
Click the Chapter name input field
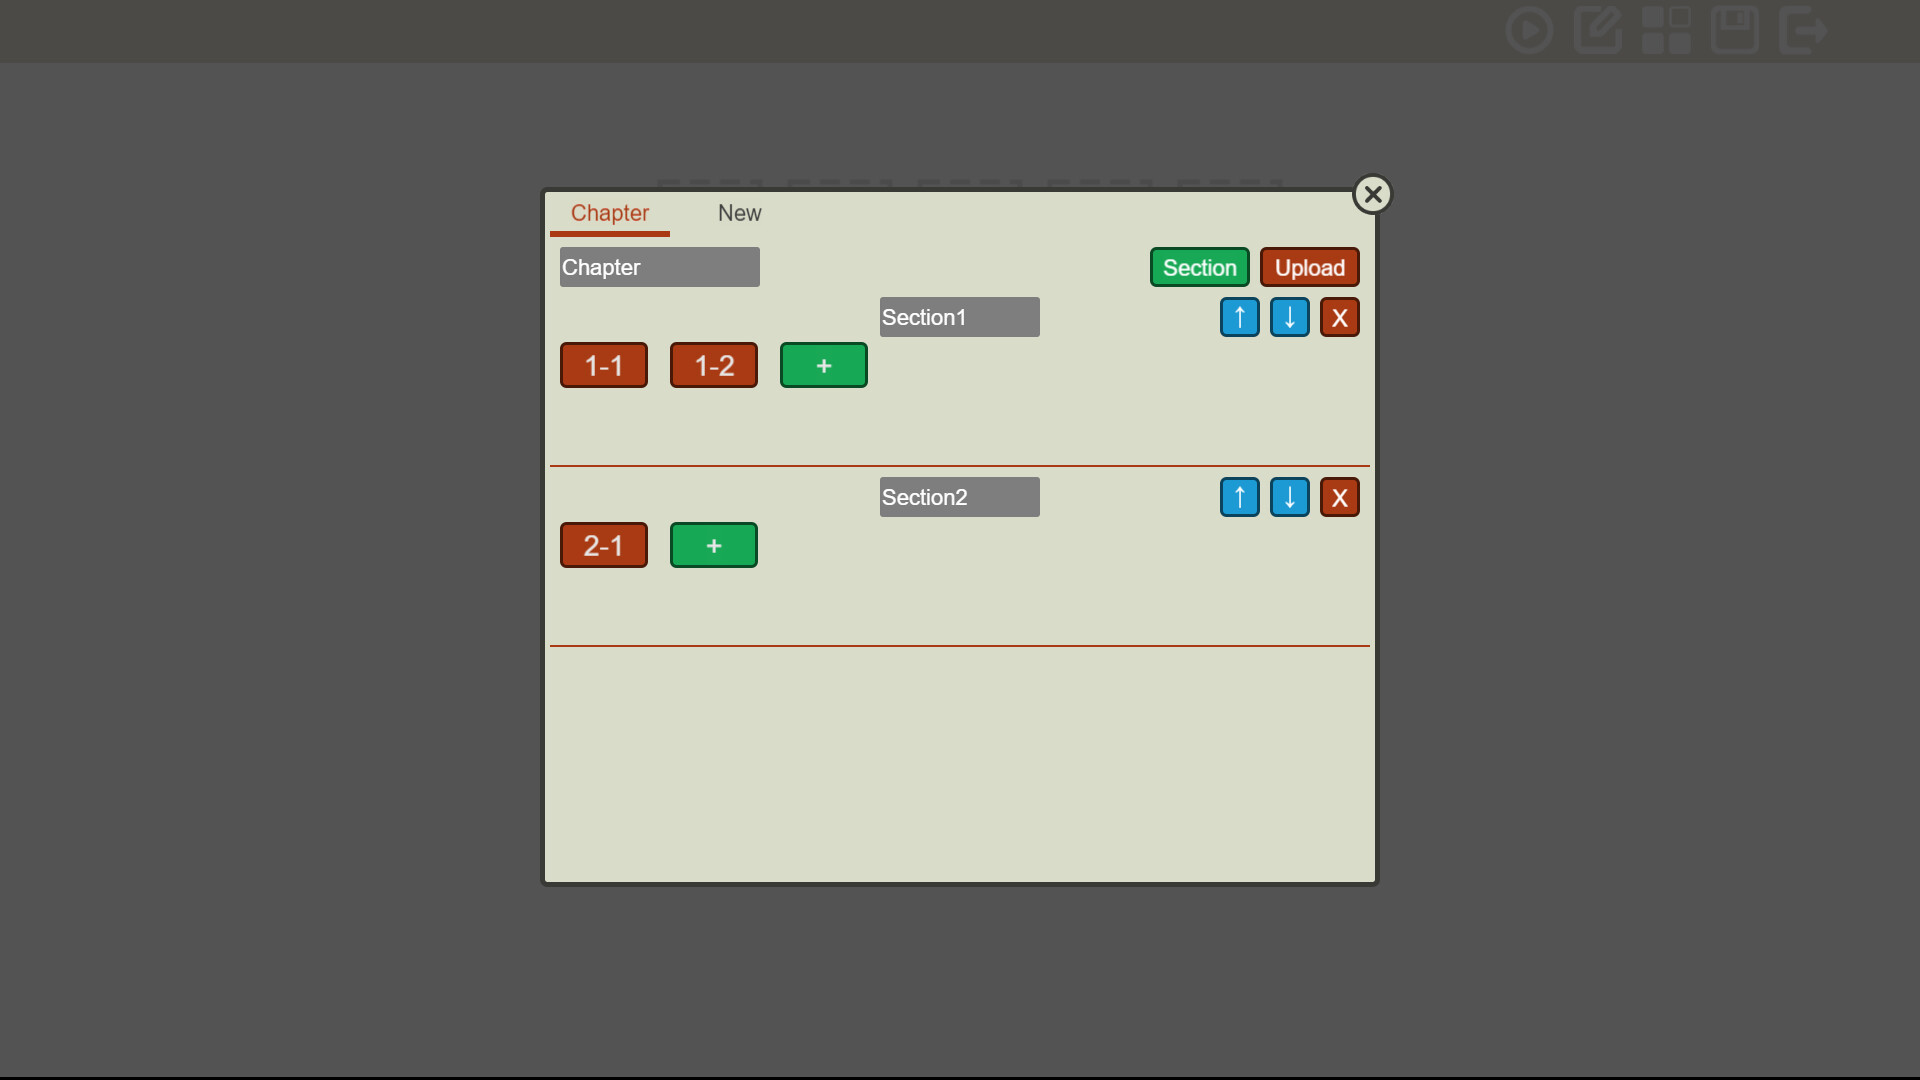(x=658, y=267)
